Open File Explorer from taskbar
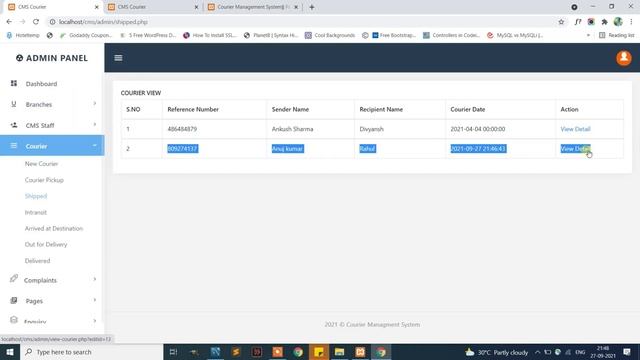This screenshot has width=640, height=360. 339,352
